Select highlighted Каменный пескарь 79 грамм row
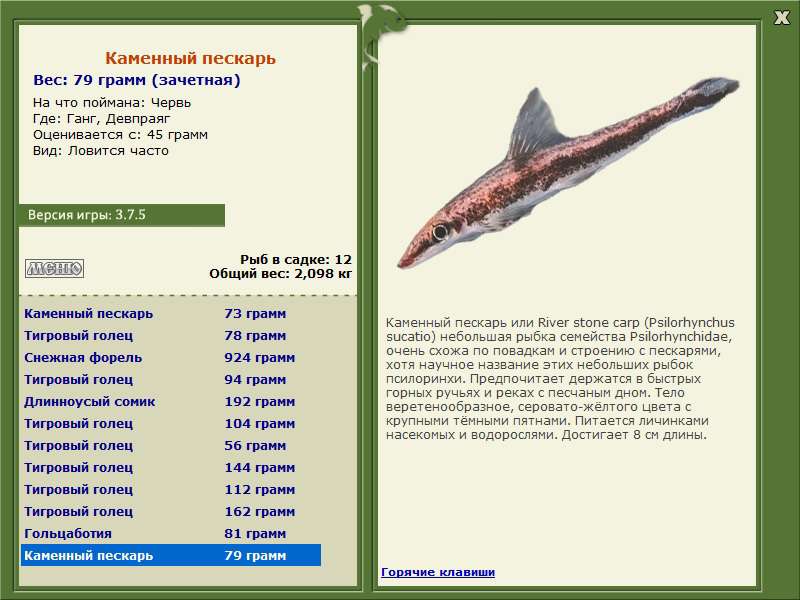This screenshot has width=800, height=600. tap(171, 555)
